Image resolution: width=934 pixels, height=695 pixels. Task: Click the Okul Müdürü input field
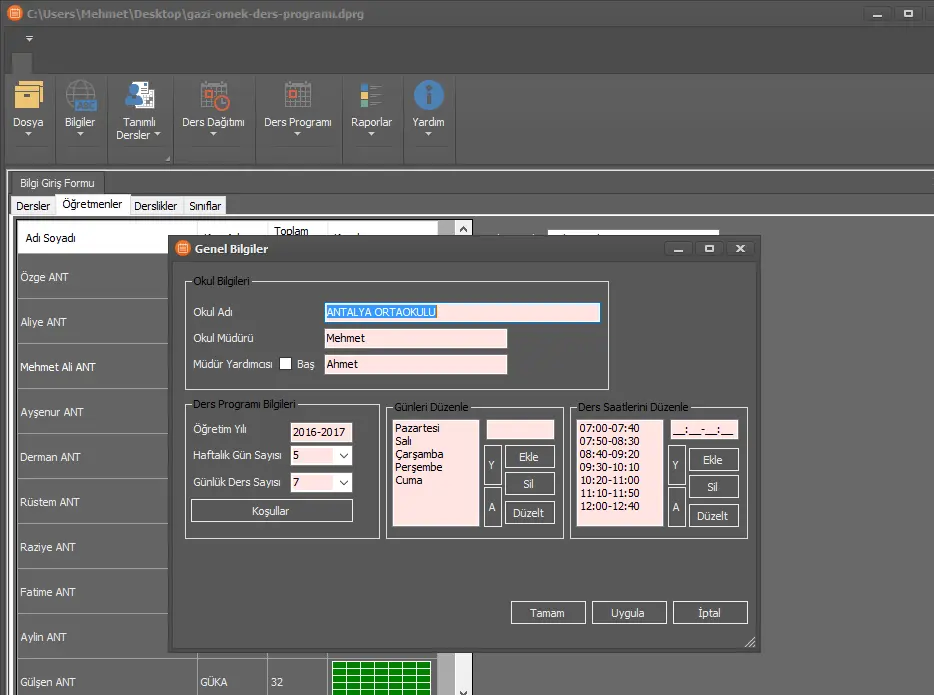click(415, 338)
